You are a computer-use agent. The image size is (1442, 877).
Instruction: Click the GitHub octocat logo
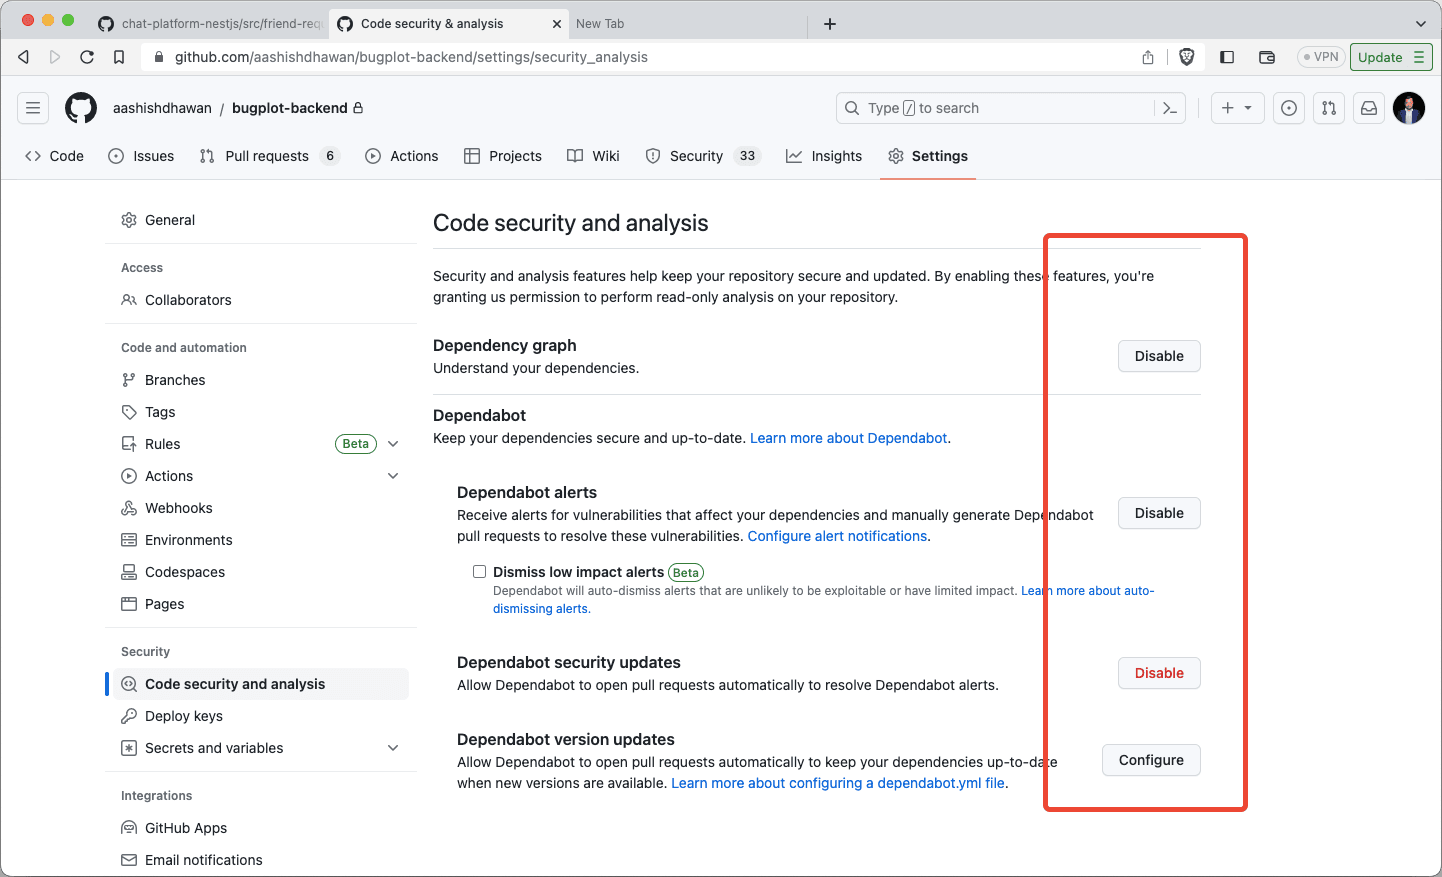point(81,108)
